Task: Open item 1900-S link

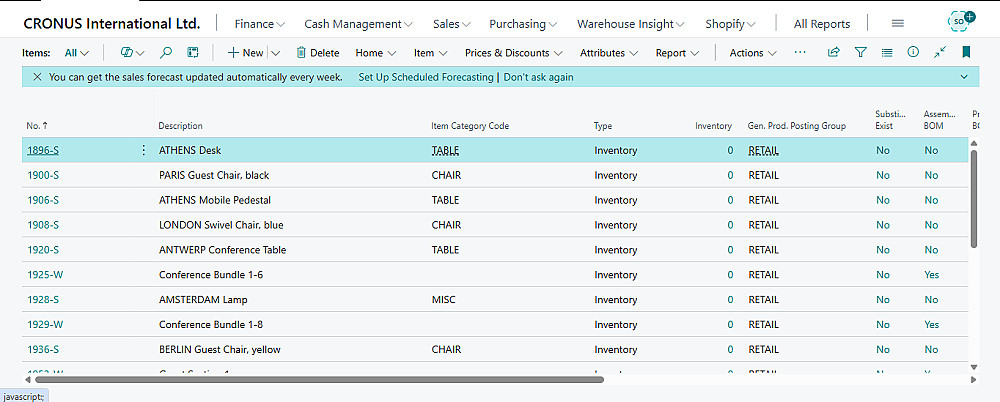Action: tap(43, 175)
